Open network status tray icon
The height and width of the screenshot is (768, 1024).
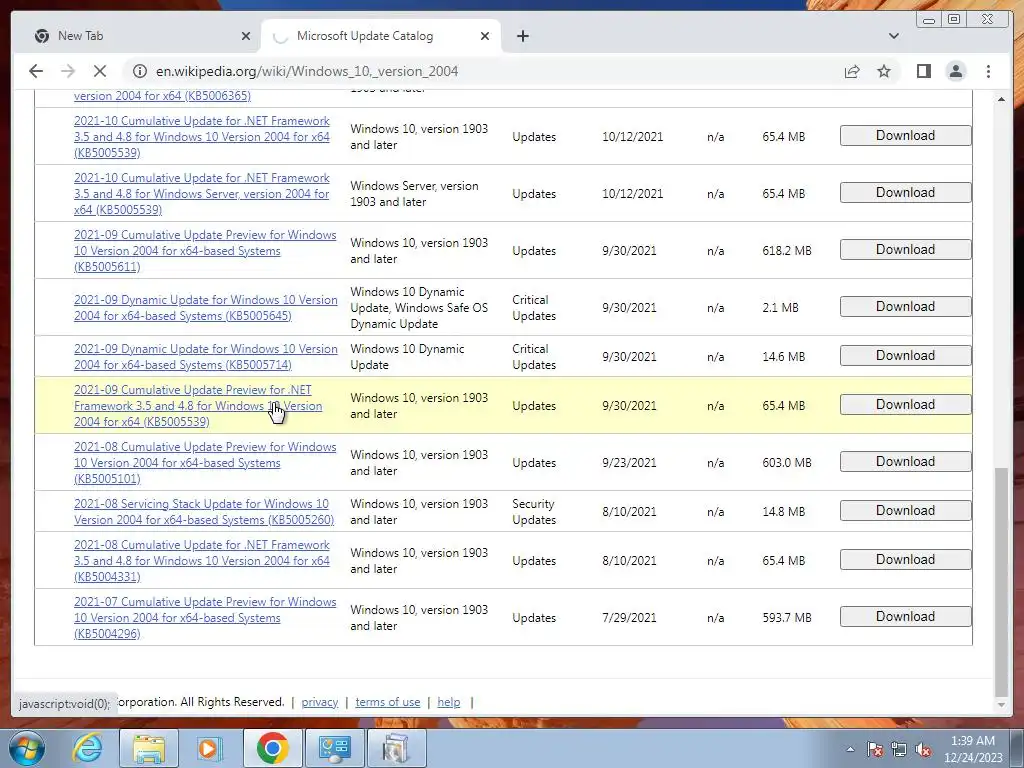(899, 749)
